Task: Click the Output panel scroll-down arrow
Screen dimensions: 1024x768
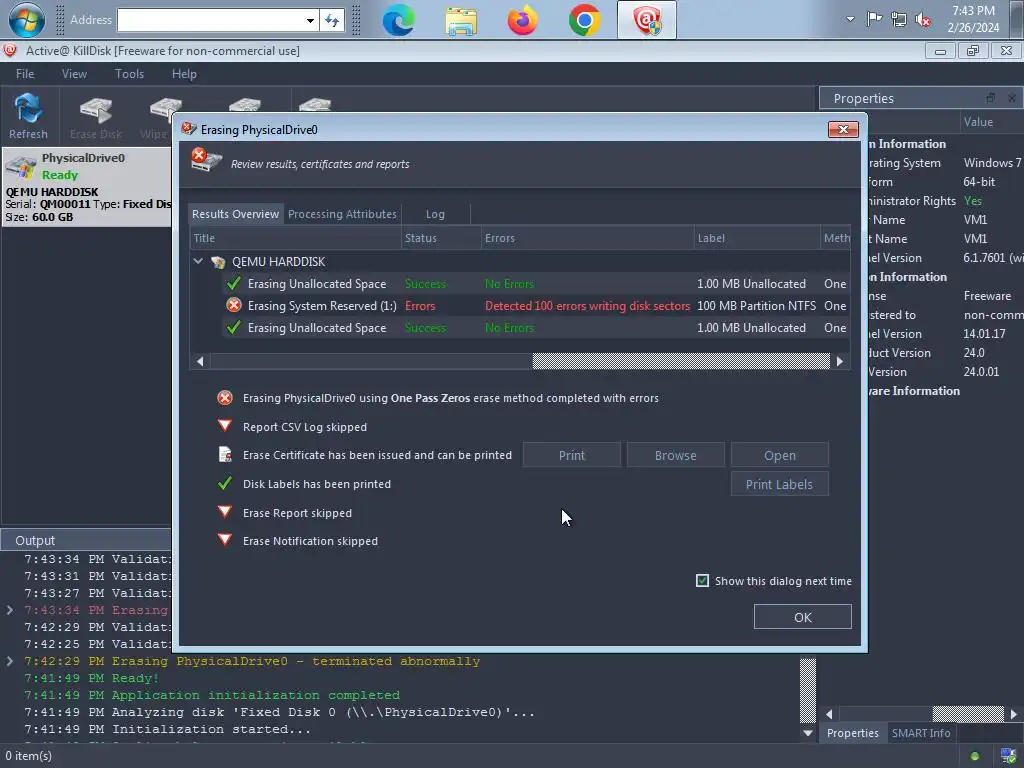Action: coord(808,733)
